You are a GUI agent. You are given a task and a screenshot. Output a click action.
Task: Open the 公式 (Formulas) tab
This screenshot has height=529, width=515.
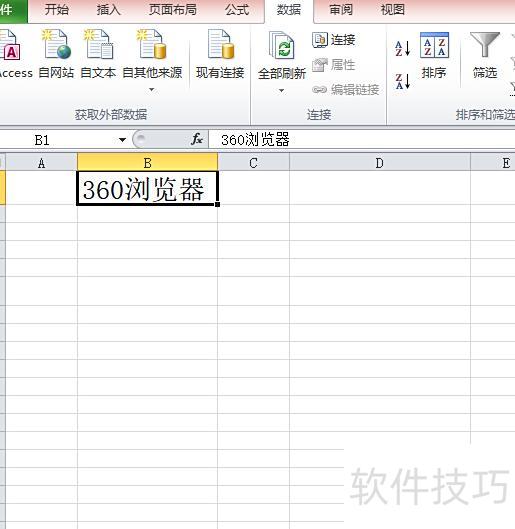coord(237,9)
